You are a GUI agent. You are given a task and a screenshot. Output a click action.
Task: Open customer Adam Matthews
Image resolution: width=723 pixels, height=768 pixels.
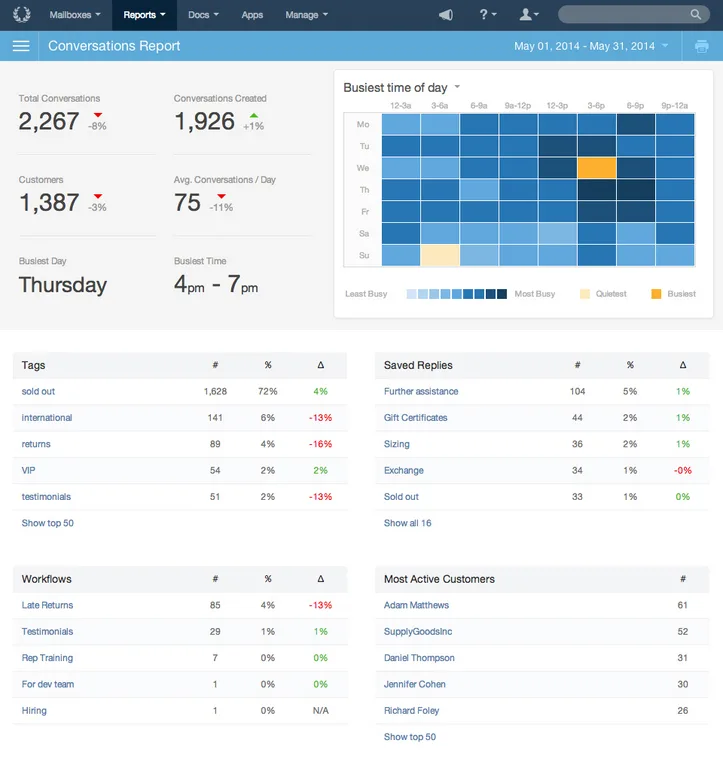pyautogui.click(x=416, y=605)
